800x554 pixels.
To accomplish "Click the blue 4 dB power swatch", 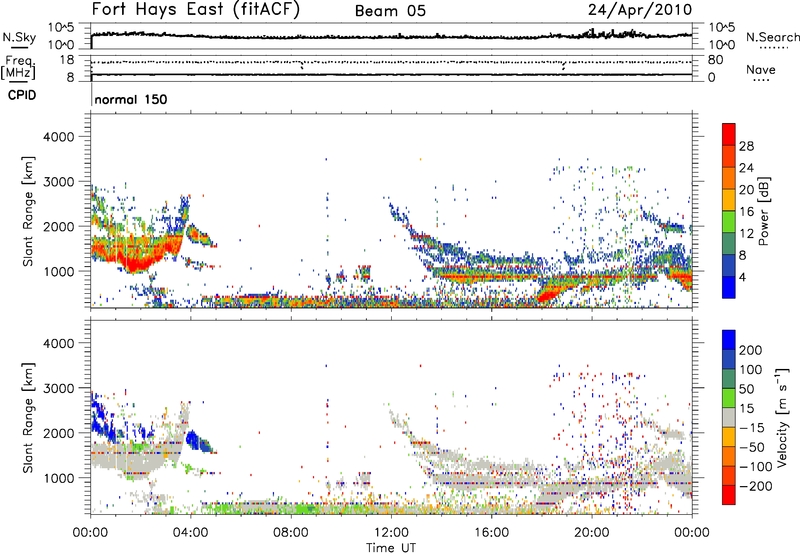I will pos(729,287).
